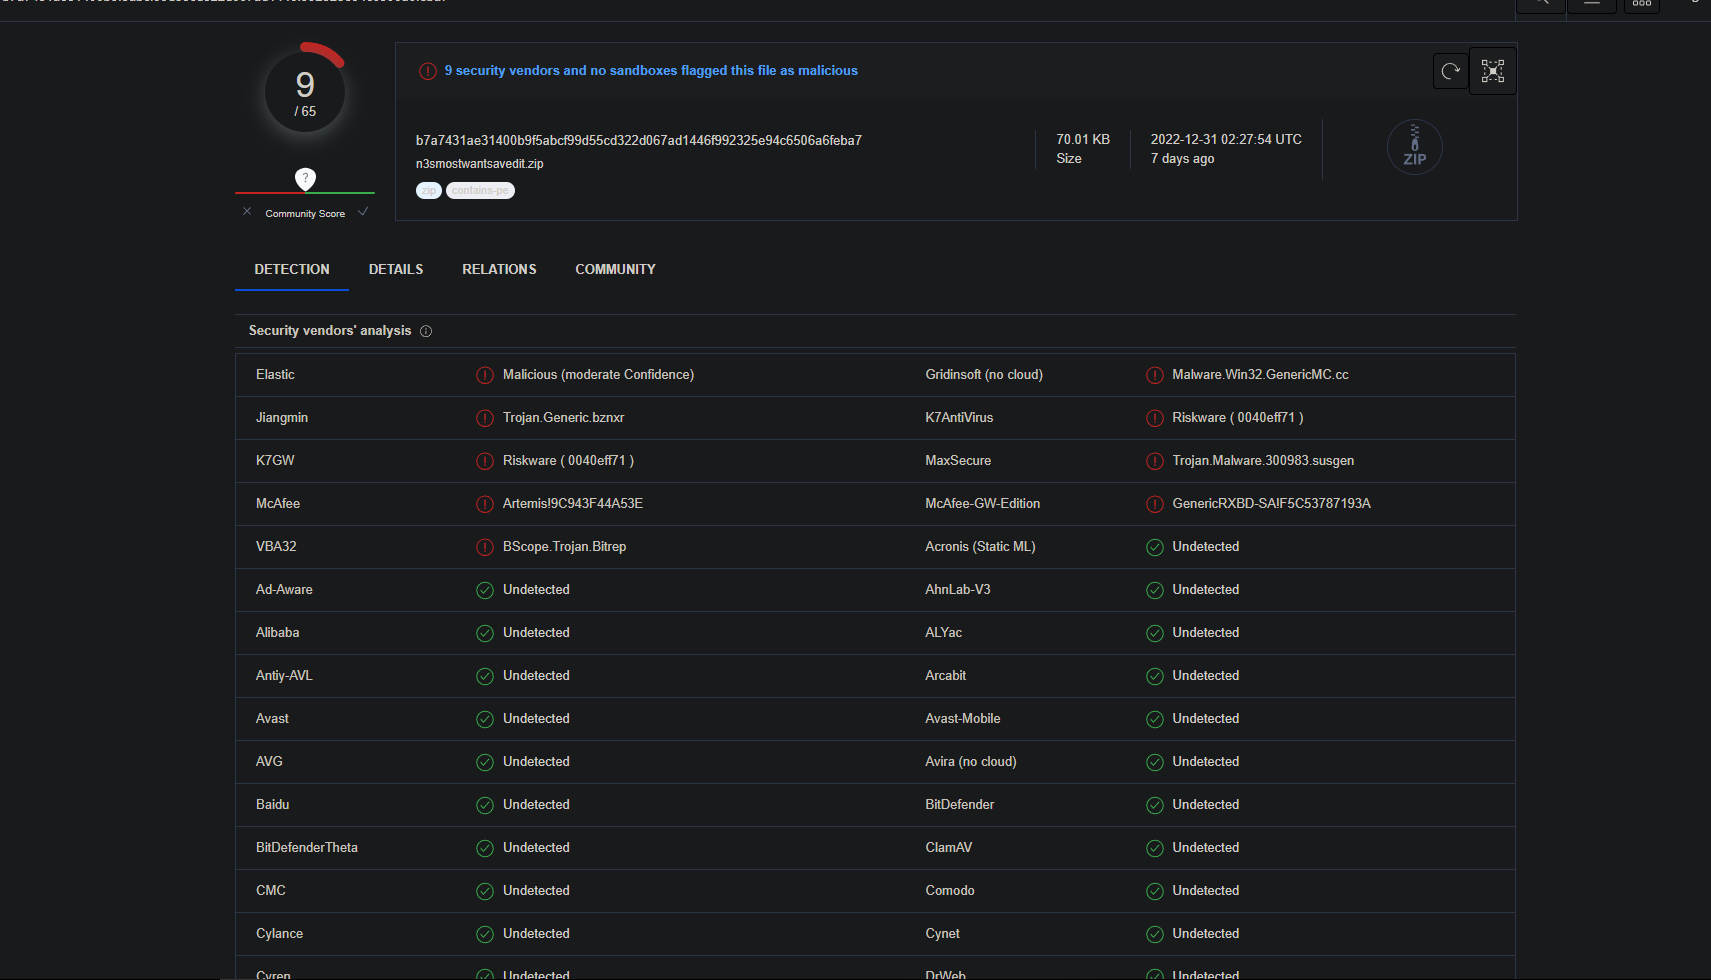Click the green check icon for Ad-Aware
The image size is (1711, 980).
(x=485, y=590)
